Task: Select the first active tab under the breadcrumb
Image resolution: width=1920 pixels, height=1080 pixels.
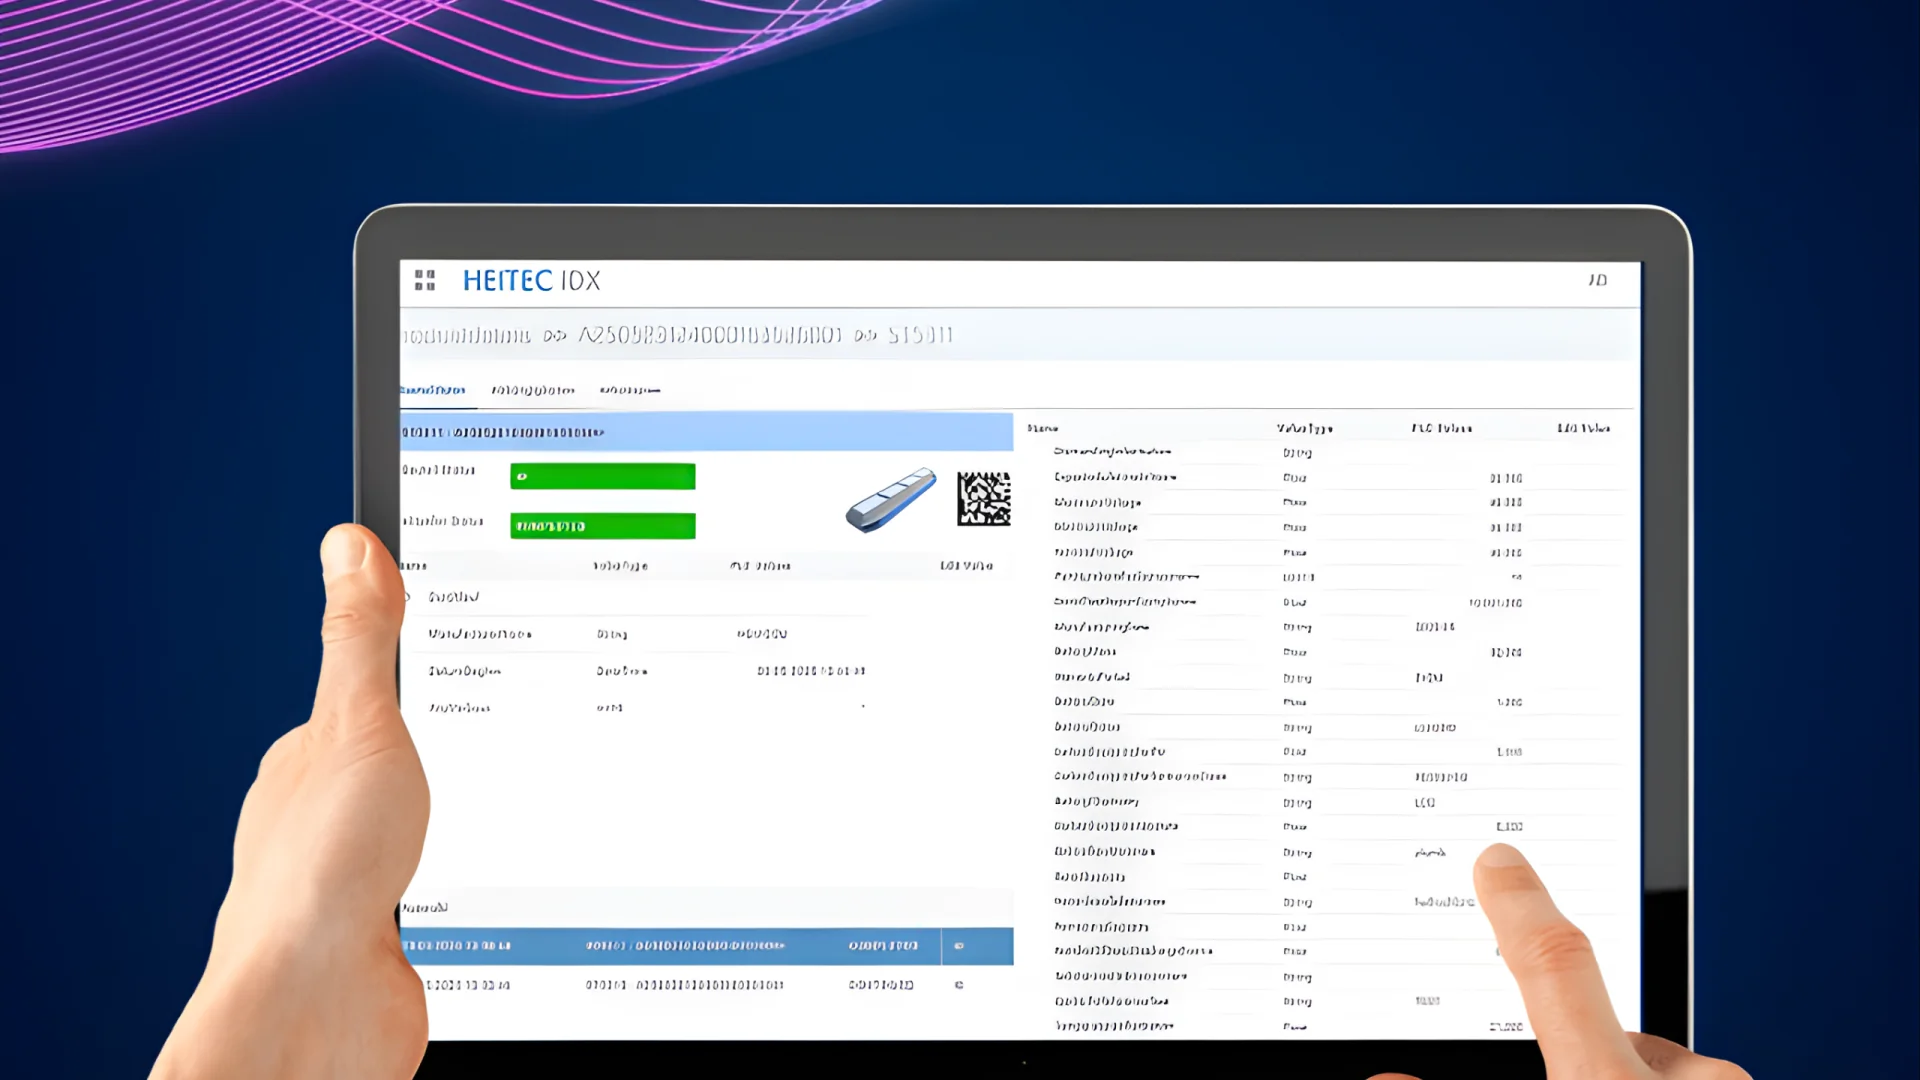Action: tap(433, 390)
